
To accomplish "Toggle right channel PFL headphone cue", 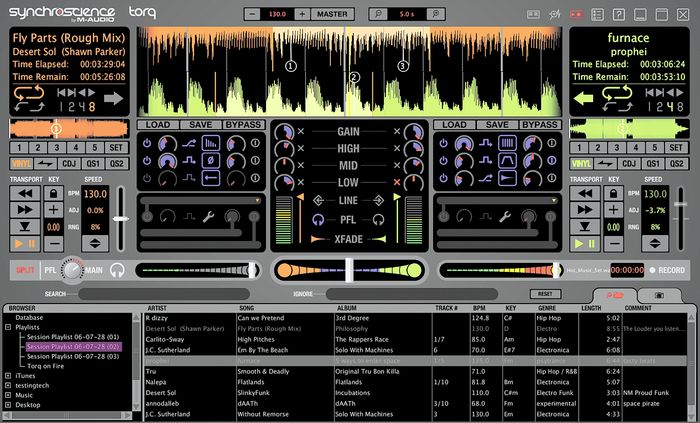I will [x=378, y=220].
